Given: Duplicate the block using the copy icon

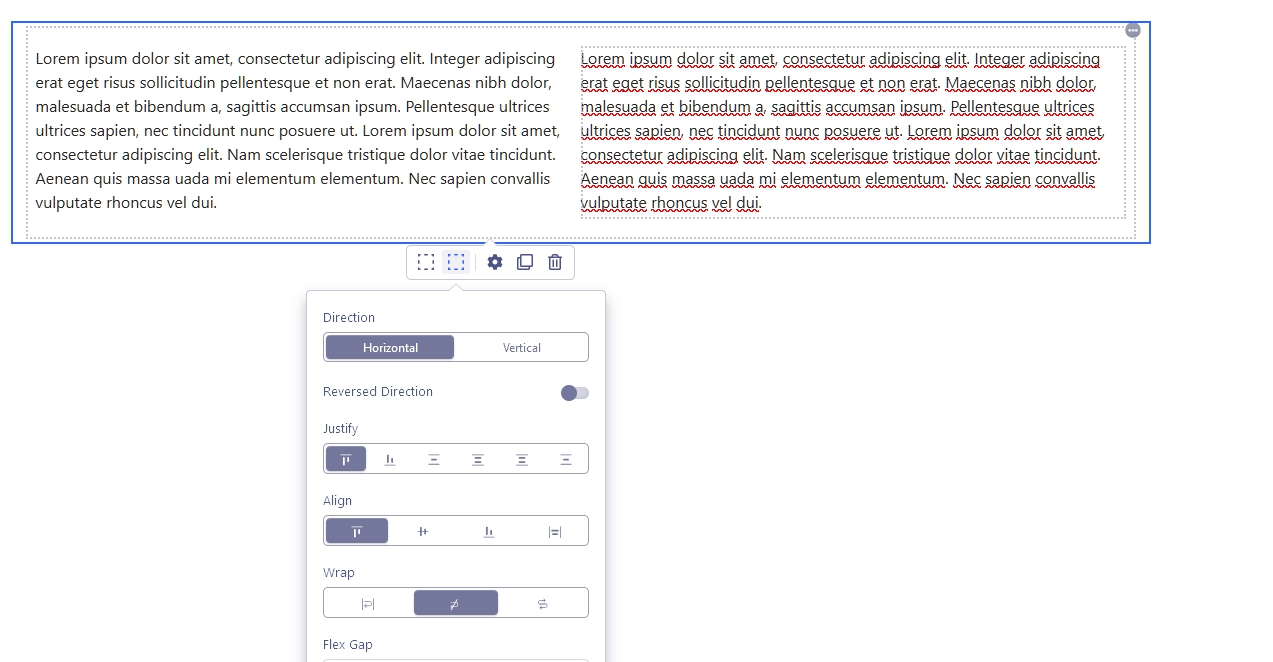Looking at the screenshot, I should tap(525, 262).
